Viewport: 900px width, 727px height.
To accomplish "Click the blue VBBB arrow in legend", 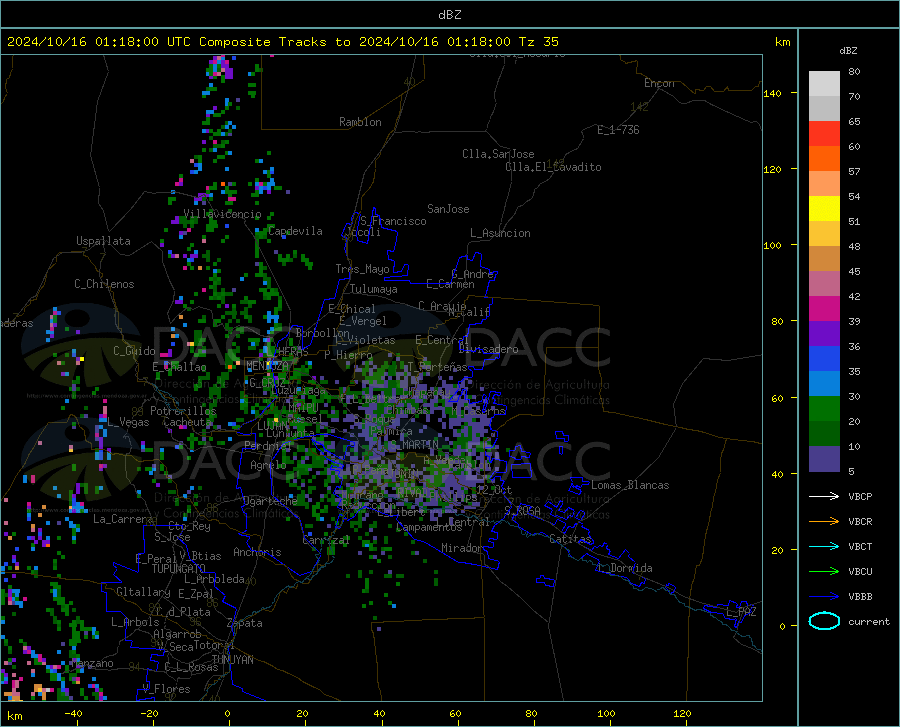I will (824, 597).
